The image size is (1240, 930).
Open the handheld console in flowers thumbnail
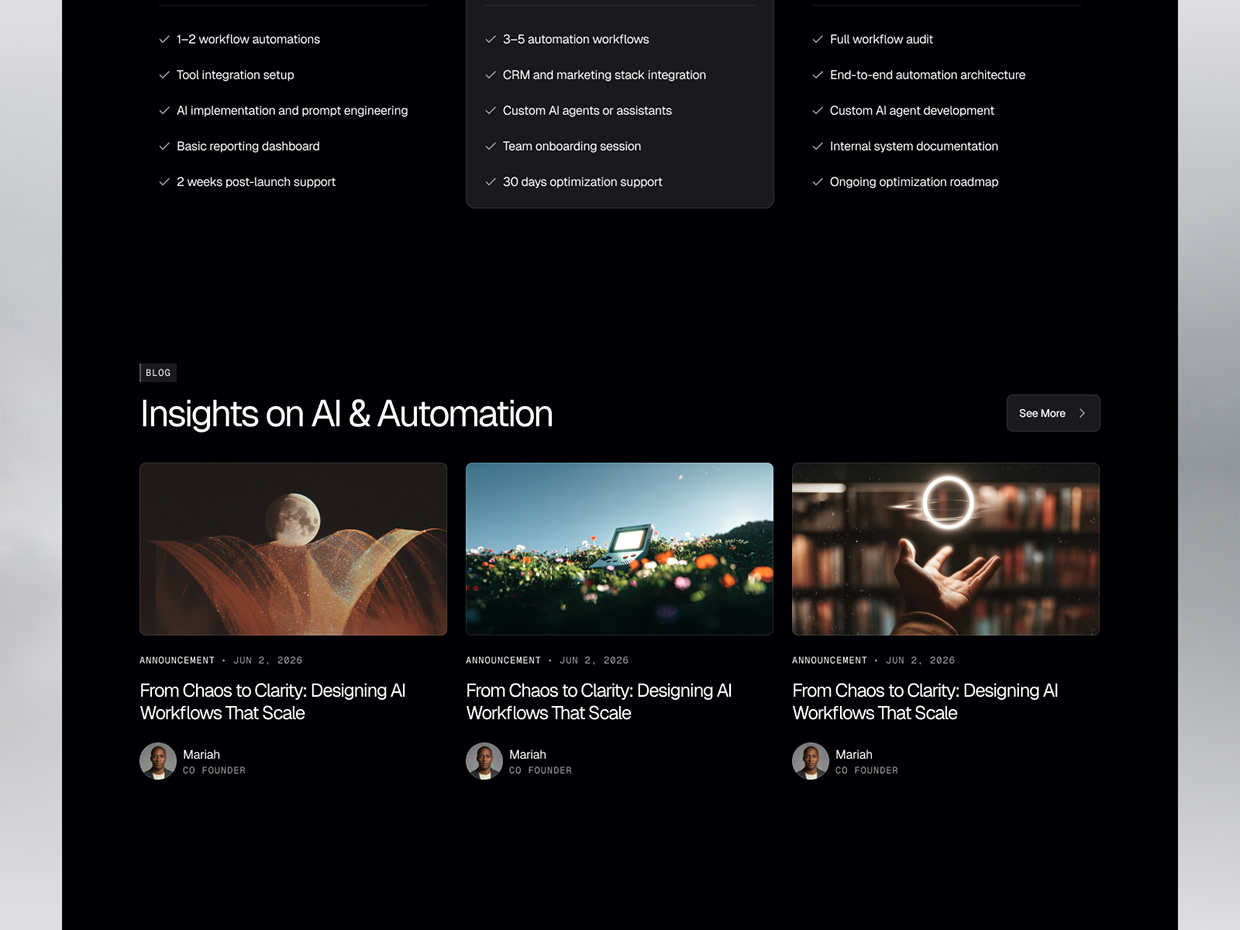pos(619,549)
